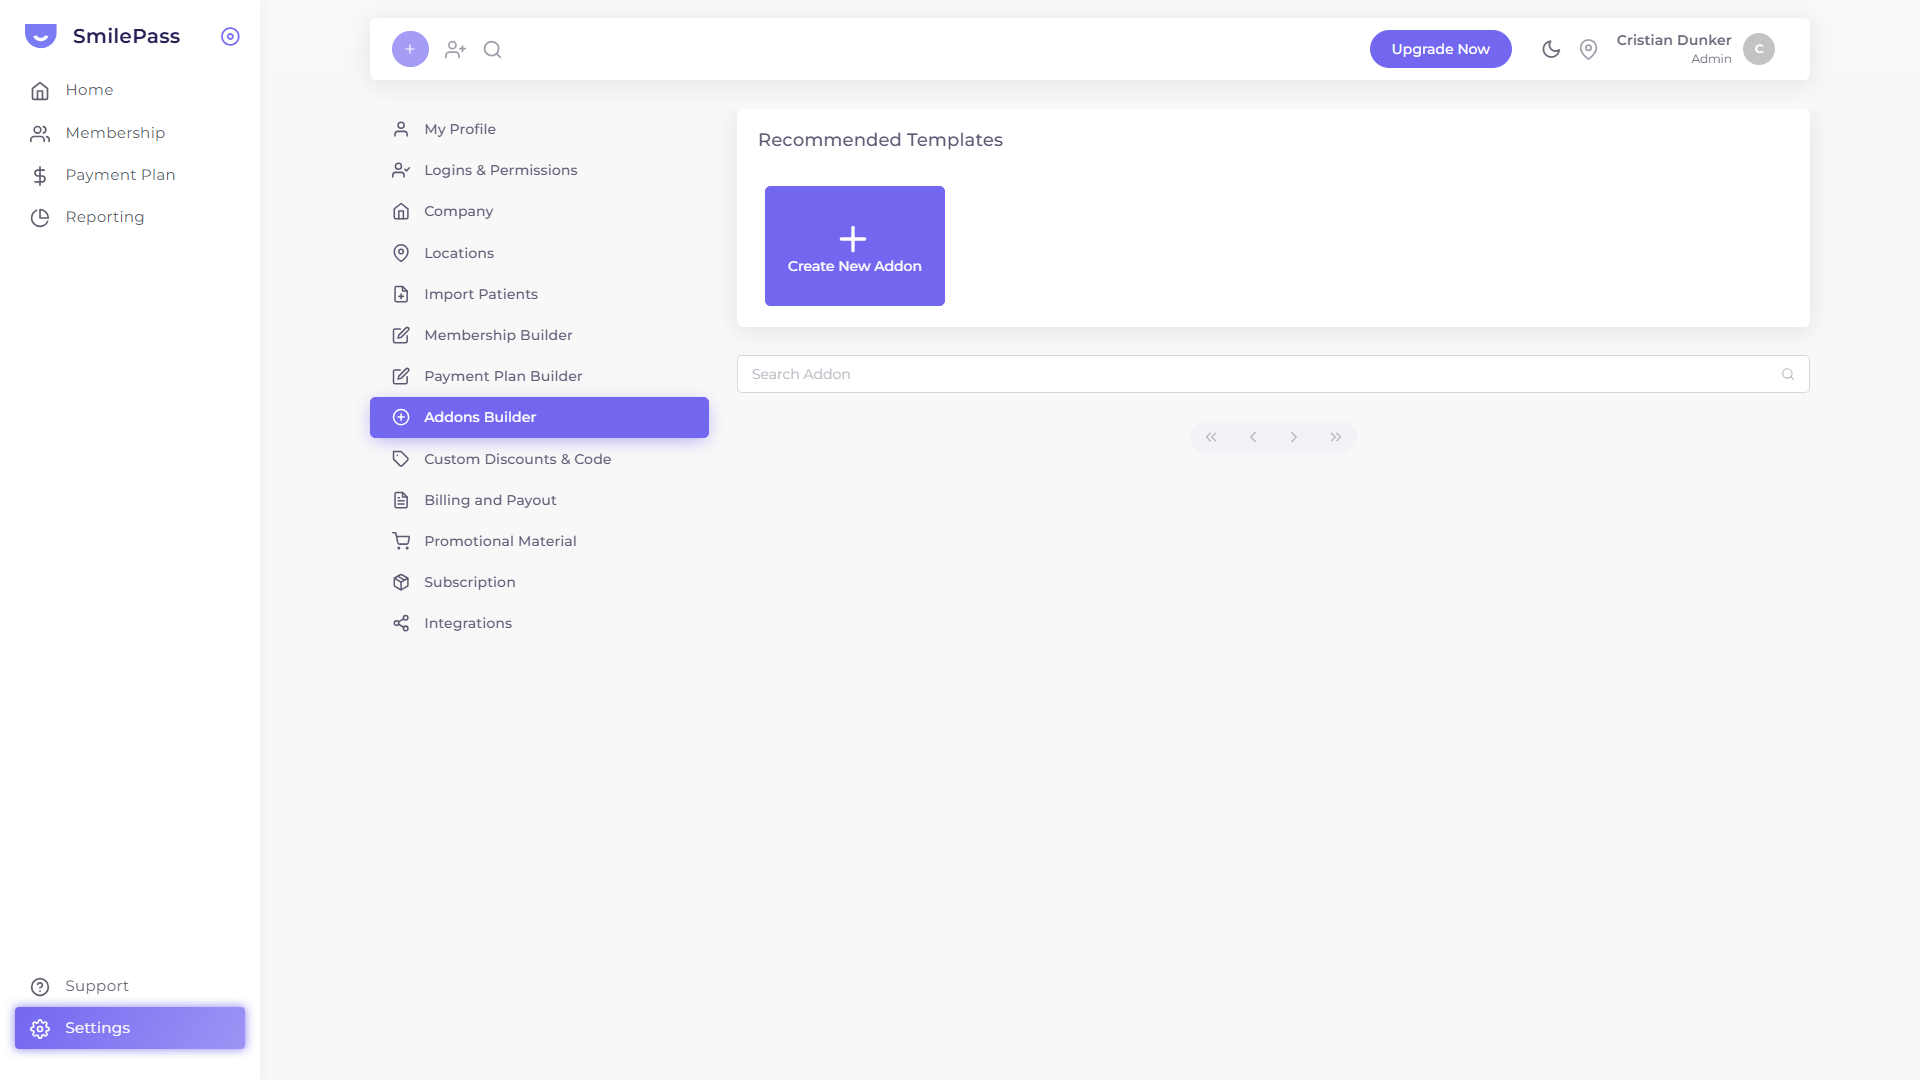Click the add patient icon
Image resolution: width=1920 pixels, height=1080 pixels.
pos(456,49)
